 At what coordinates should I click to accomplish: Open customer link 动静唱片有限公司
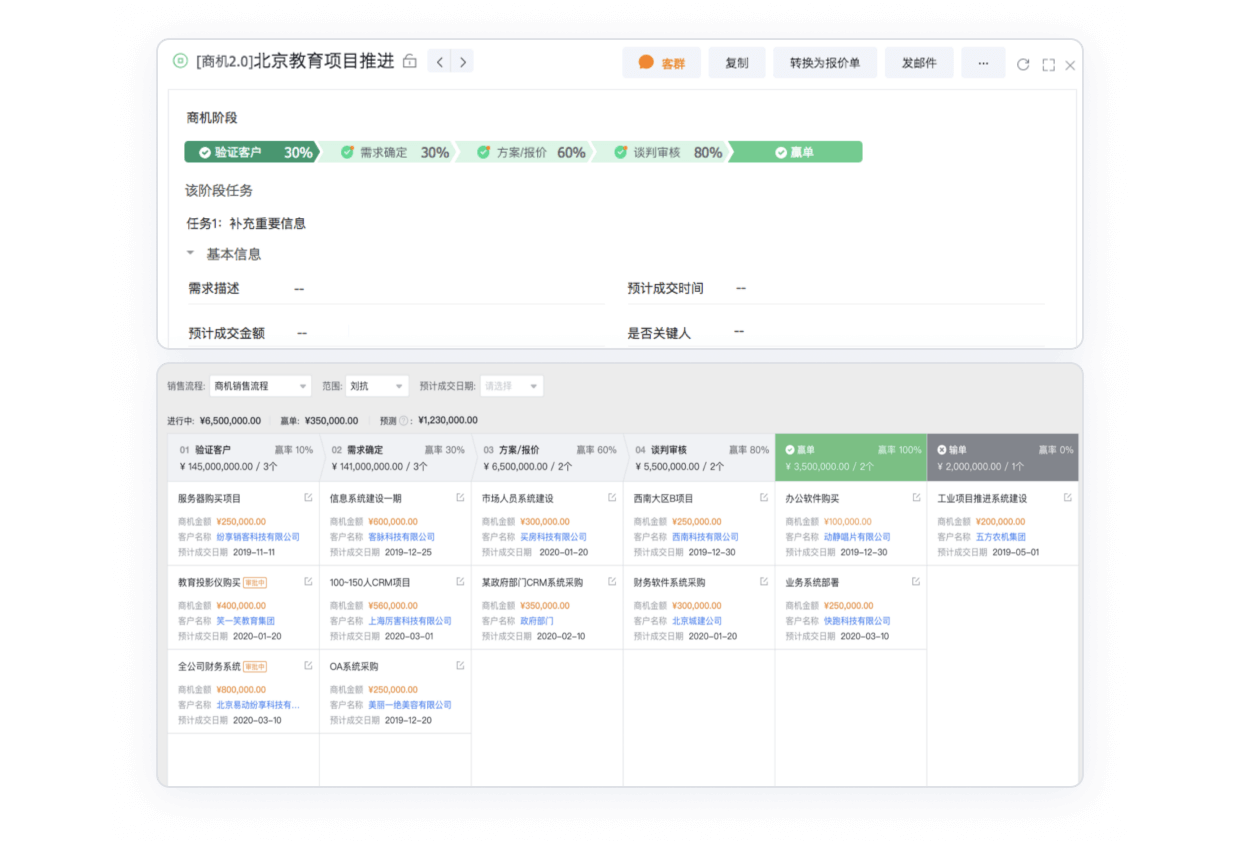tap(857, 537)
